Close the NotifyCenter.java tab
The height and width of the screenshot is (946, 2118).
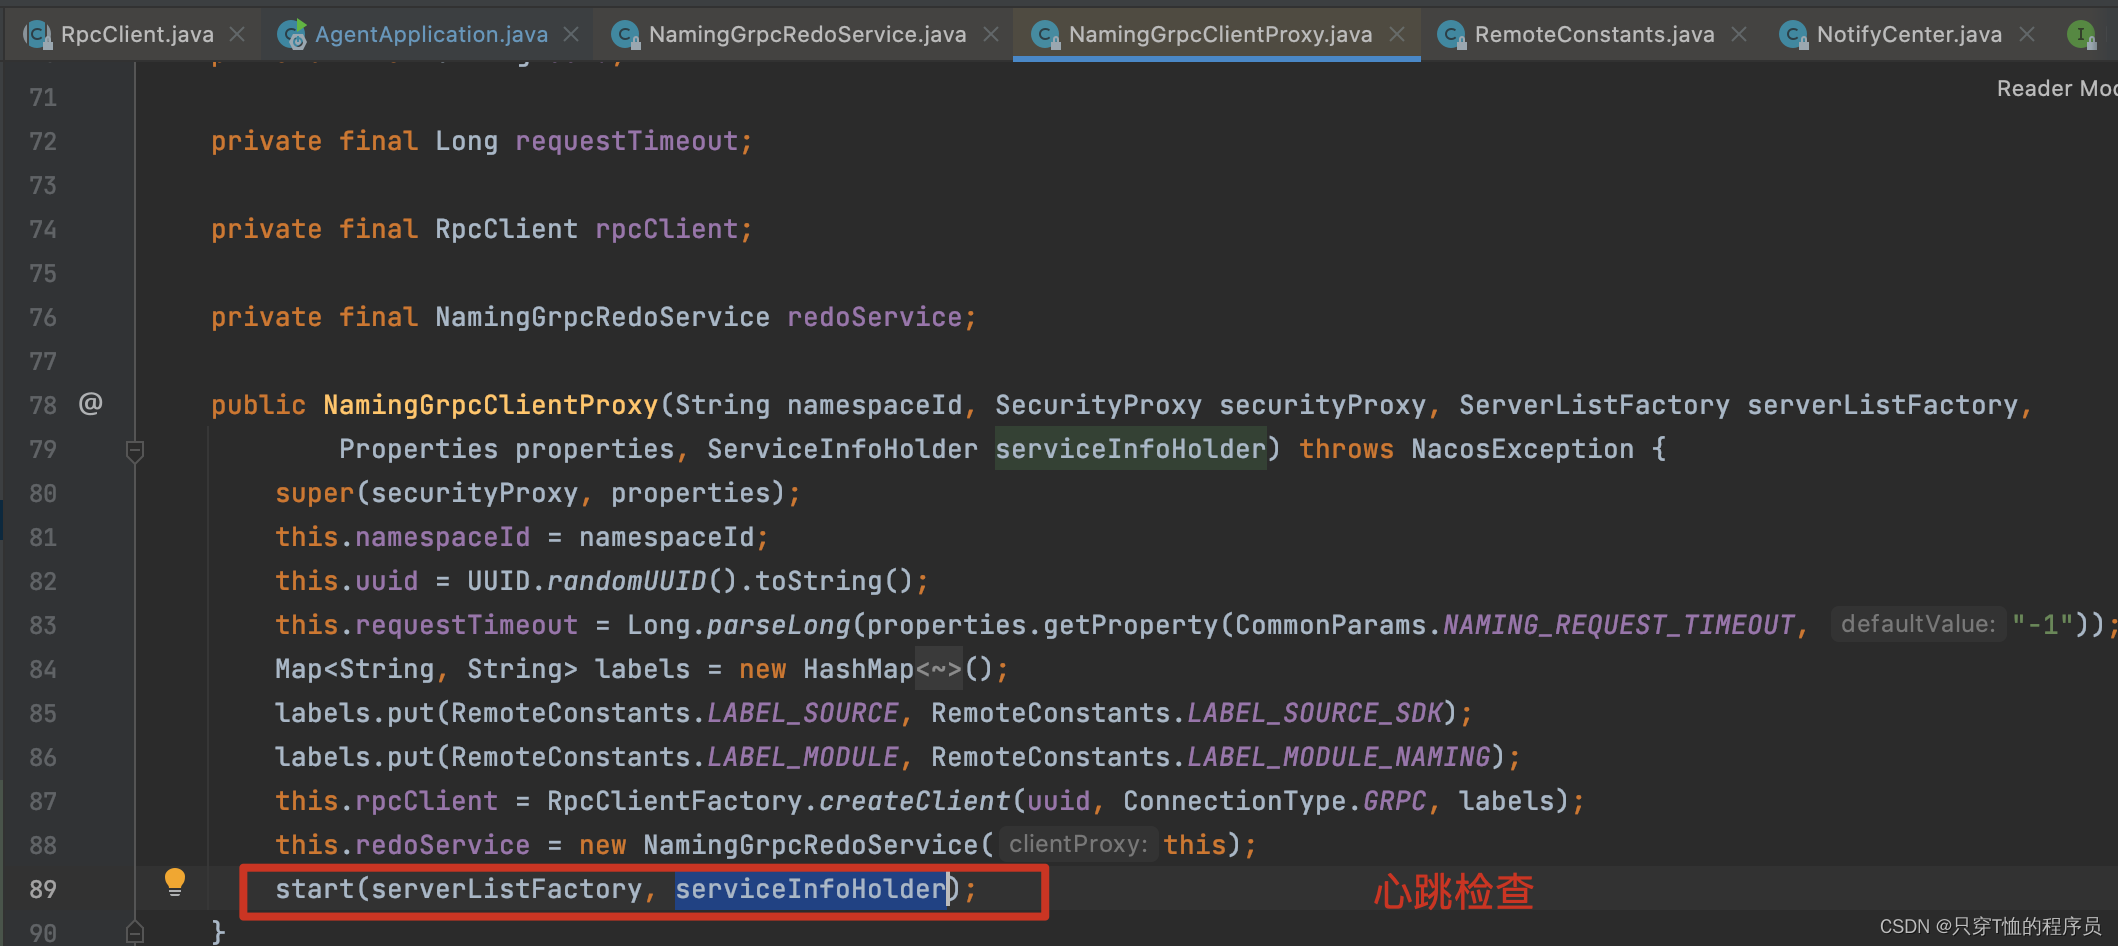coord(2027,34)
